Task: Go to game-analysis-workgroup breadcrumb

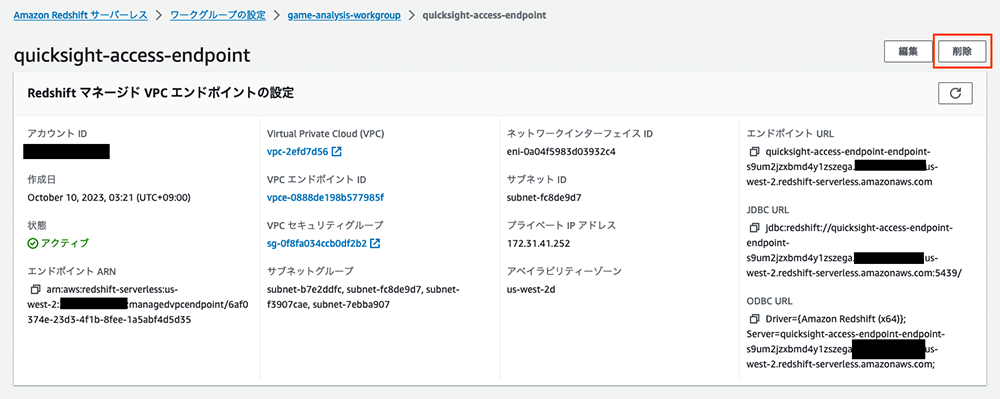Action: [344, 15]
